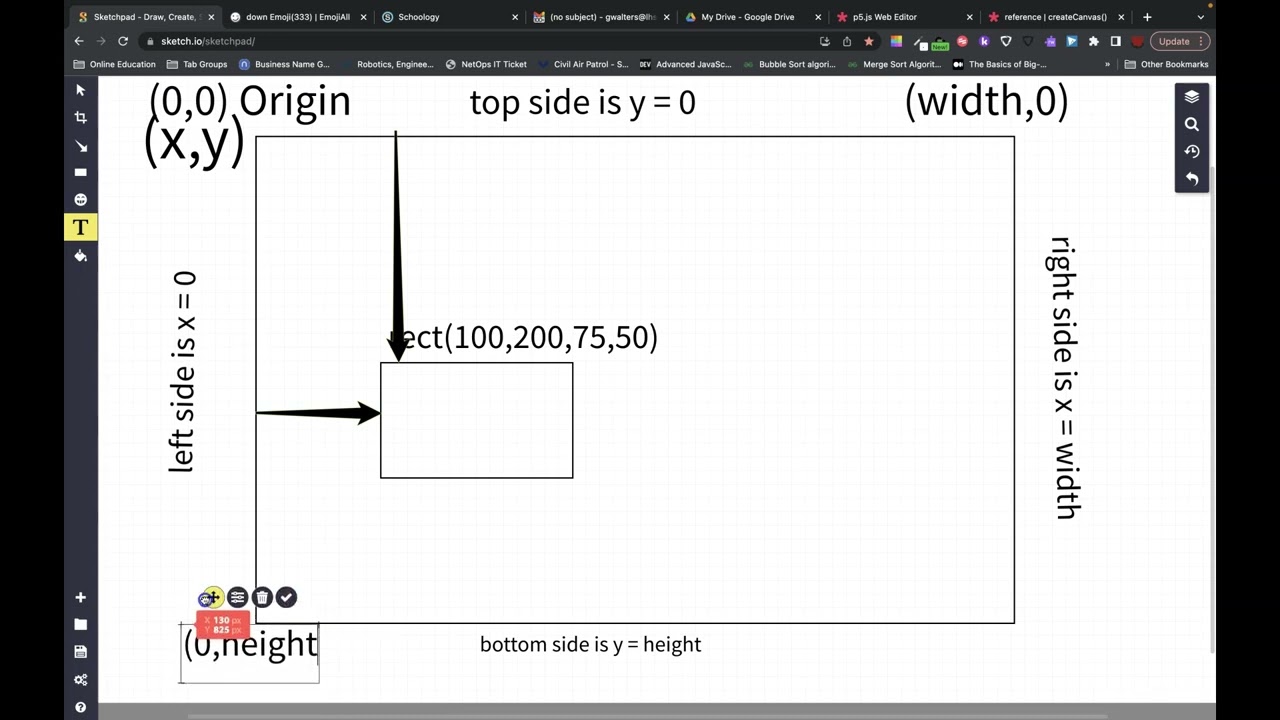
Task: Open the Layers panel icon at top right
Action: tap(1192, 97)
